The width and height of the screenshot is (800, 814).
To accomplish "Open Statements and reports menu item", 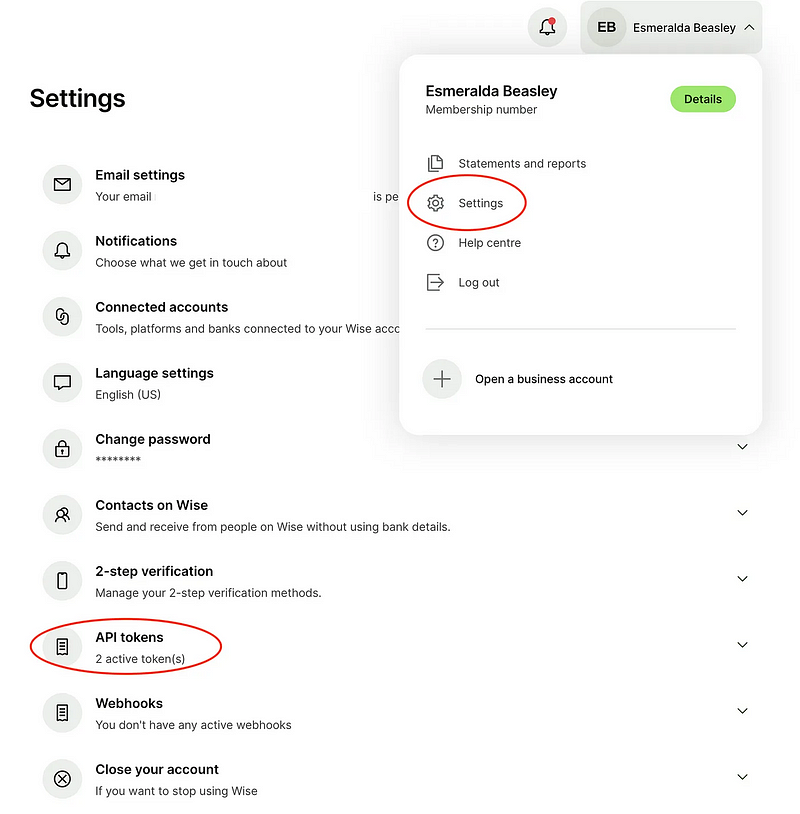I will coord(521,164).
